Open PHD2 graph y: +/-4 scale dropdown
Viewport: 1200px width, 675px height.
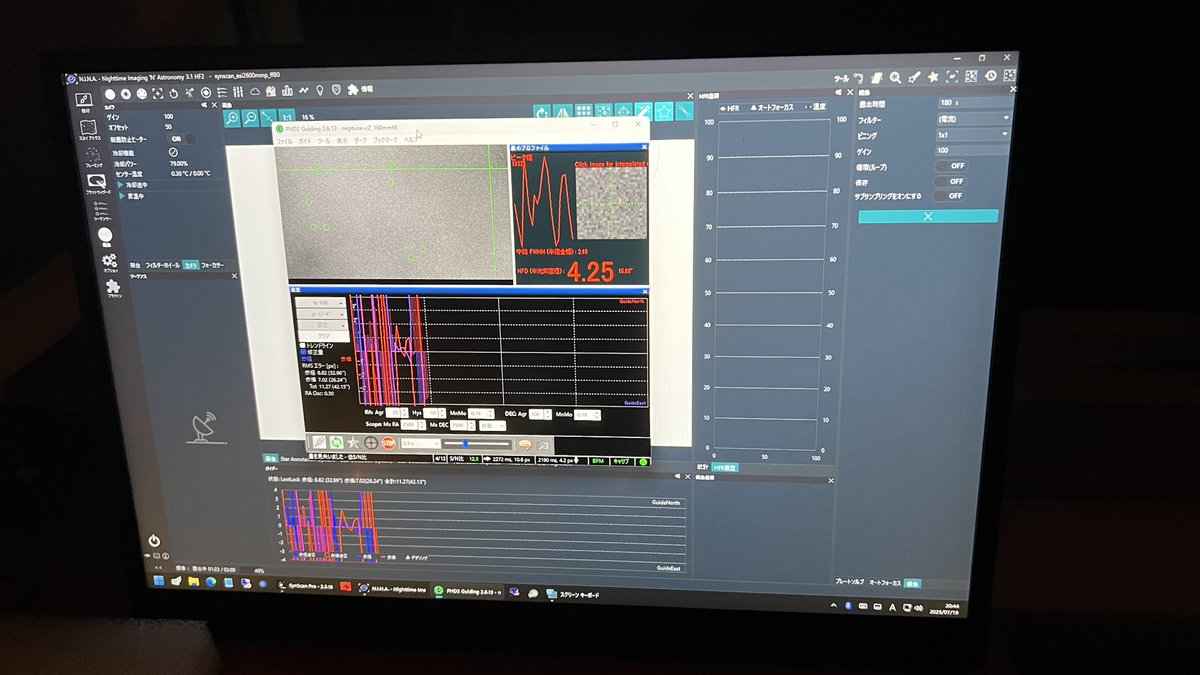tap(321, 314)
